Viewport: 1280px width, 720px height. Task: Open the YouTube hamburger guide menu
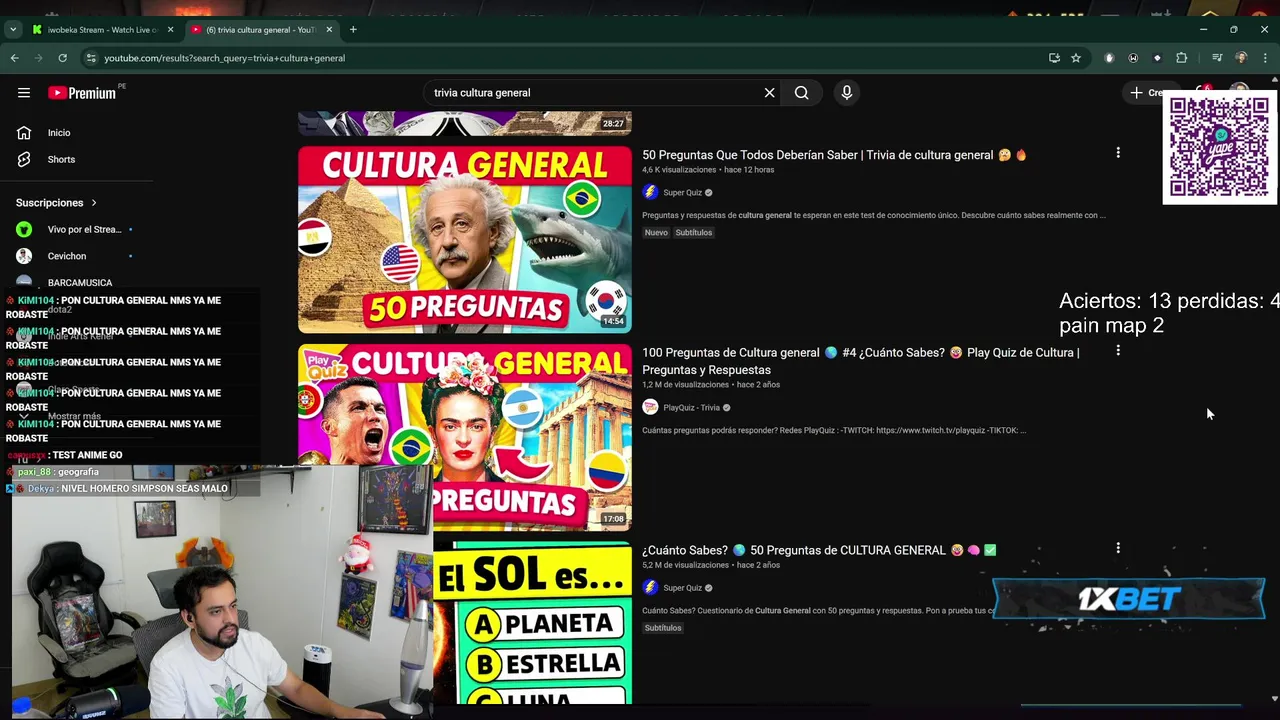(24, 93)
